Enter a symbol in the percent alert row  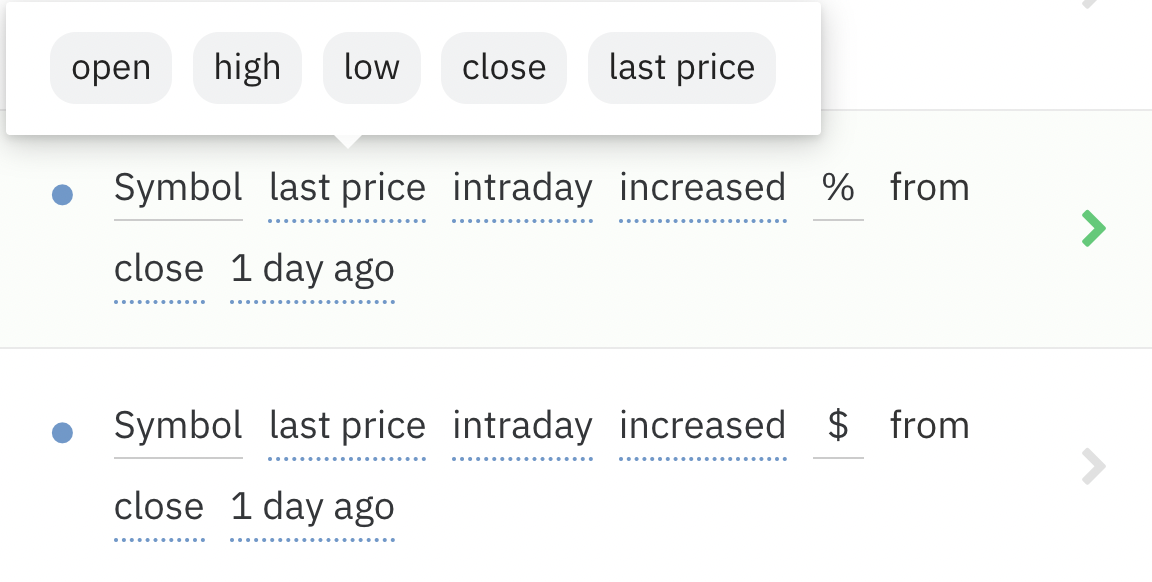coord(178,188)
